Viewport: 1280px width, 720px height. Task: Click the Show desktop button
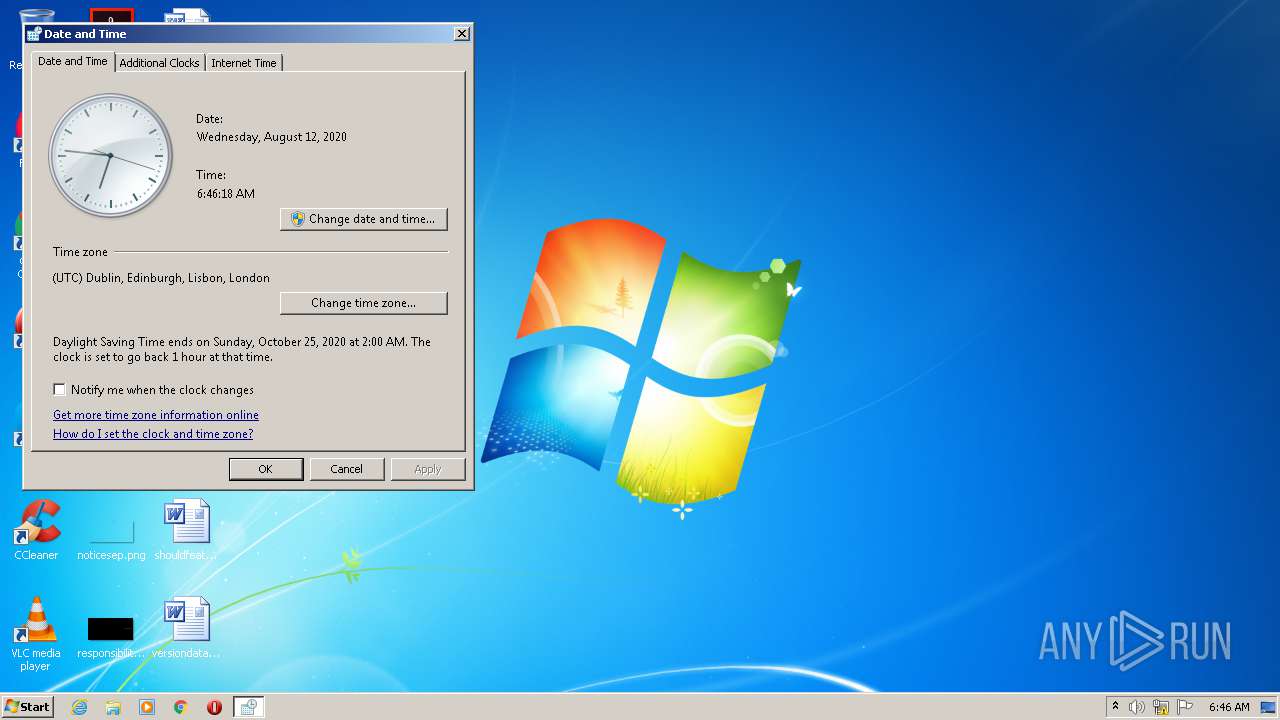pos(1269,707)
